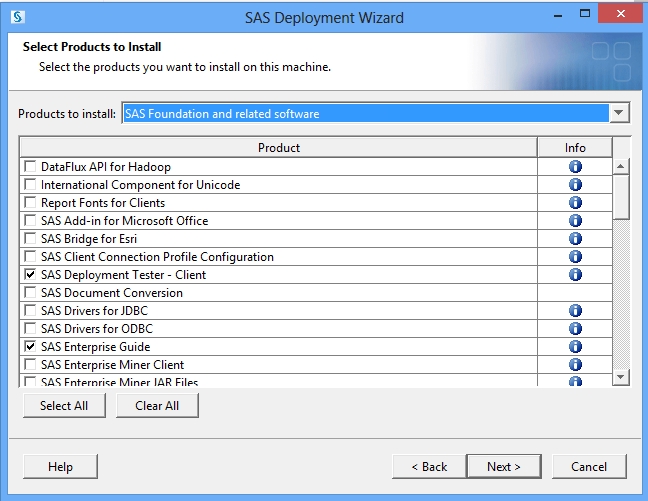The width and height of the screenshot is (648, 501).
Task: Click the Product column header
Action: (279, 148)
